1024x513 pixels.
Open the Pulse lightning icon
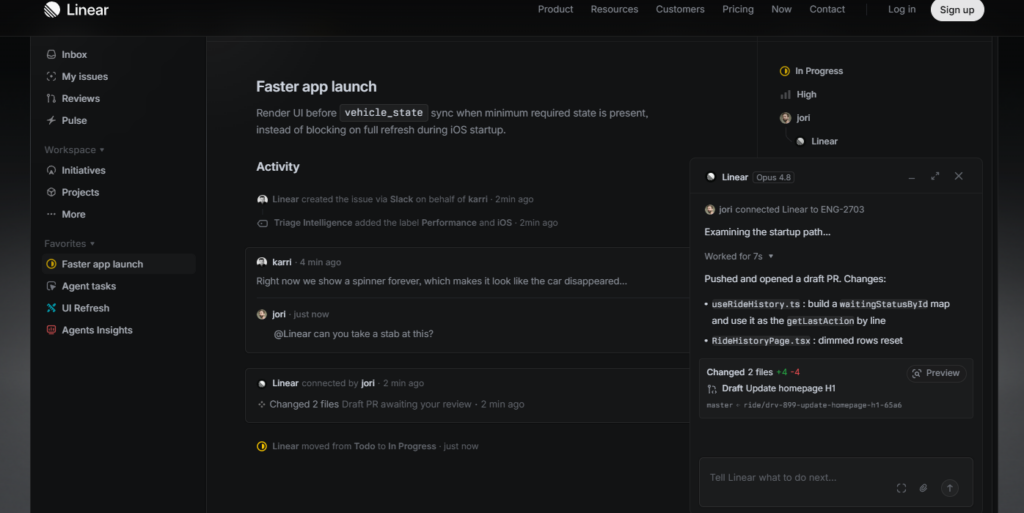pyautogui.click(x=51, y=120)
